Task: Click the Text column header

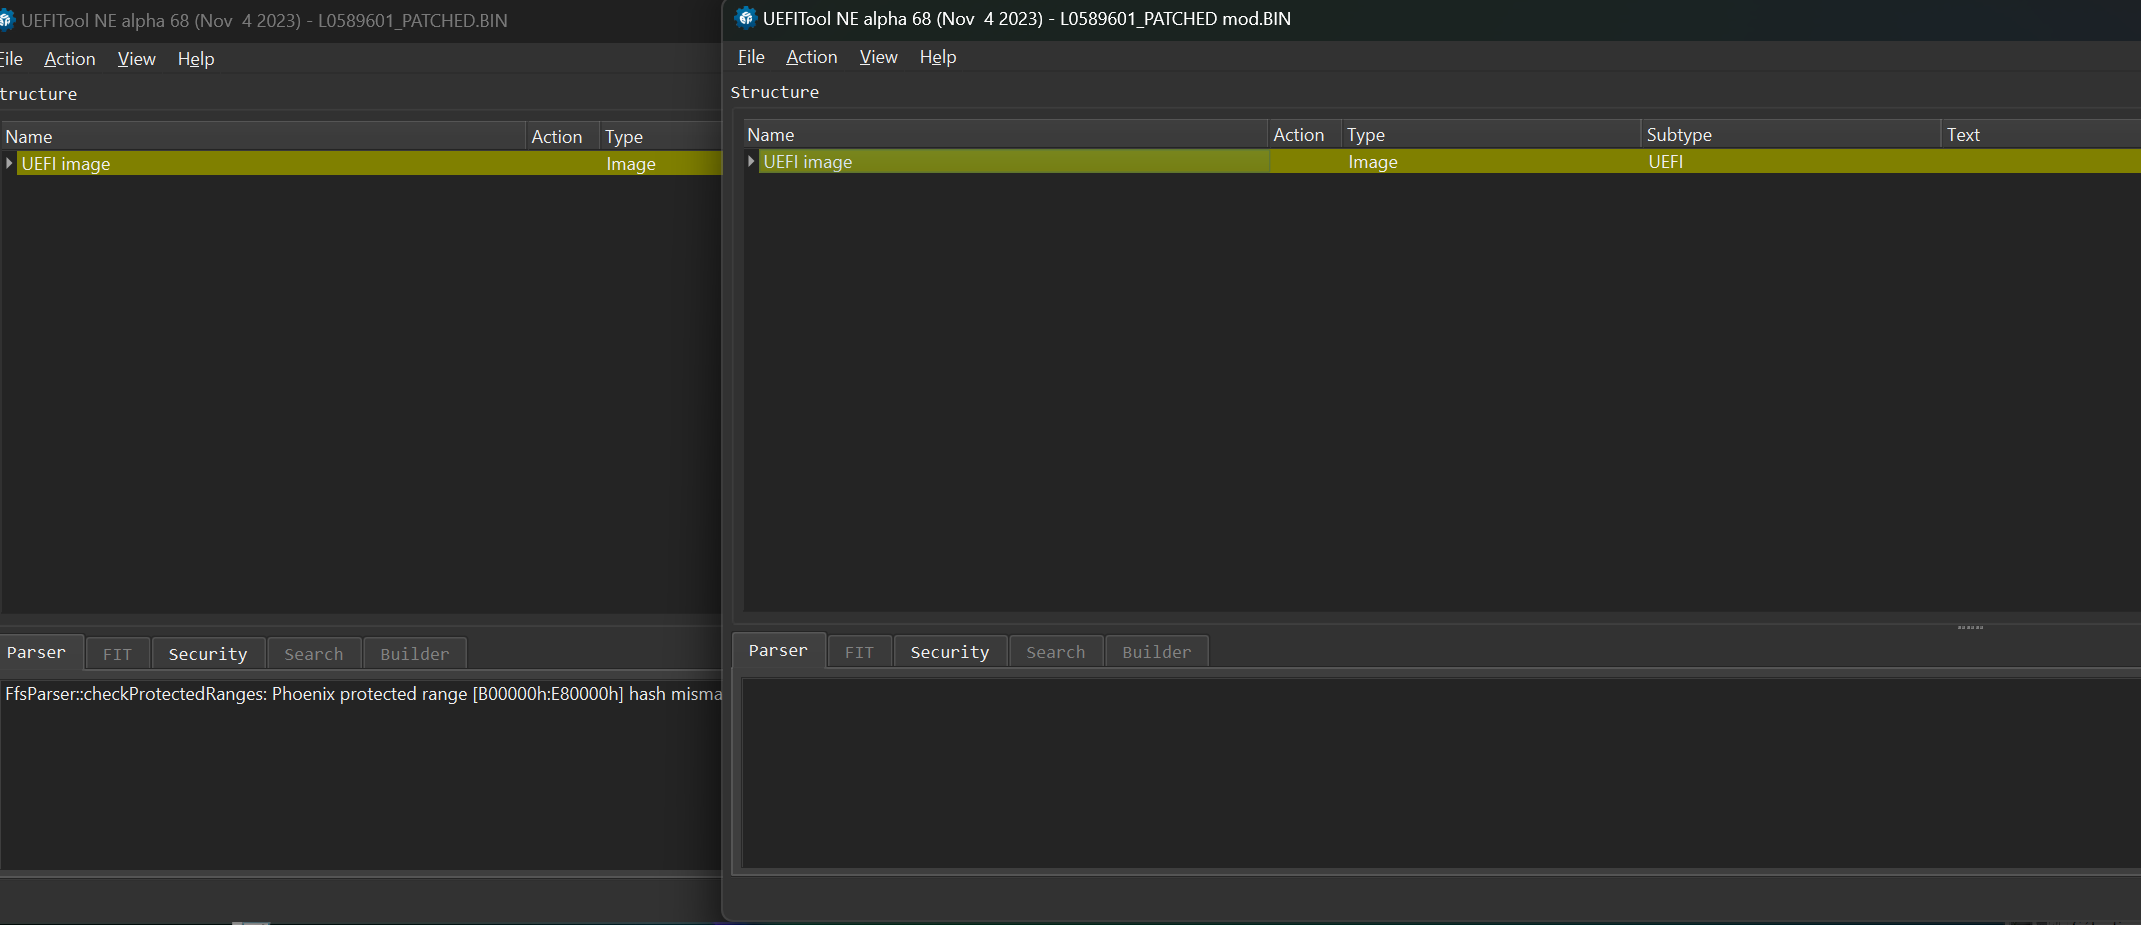Action: click(x=1962, y=135)
